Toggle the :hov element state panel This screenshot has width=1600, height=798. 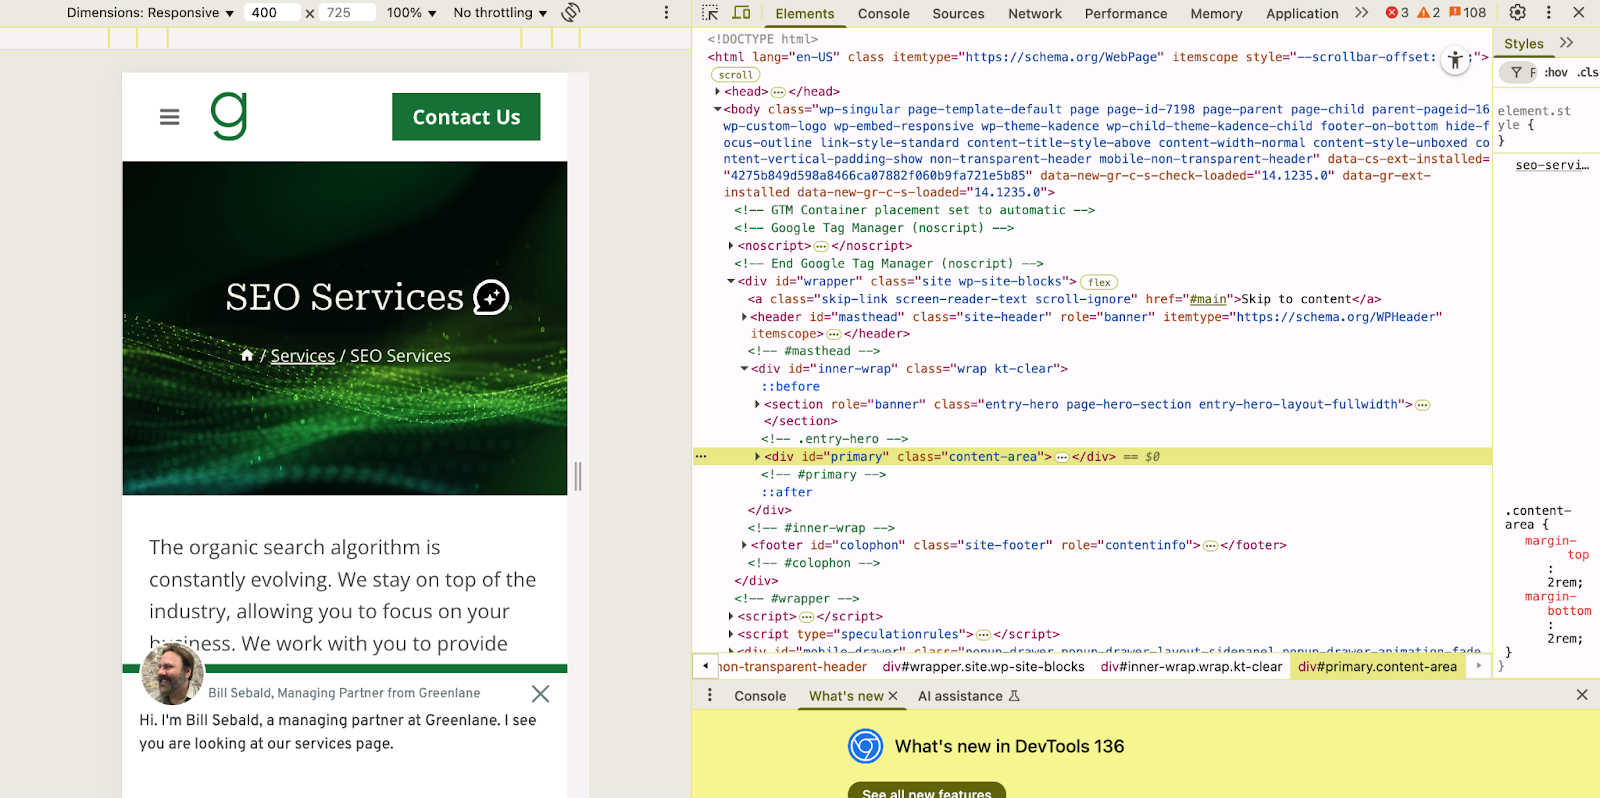pos(1556,72)
